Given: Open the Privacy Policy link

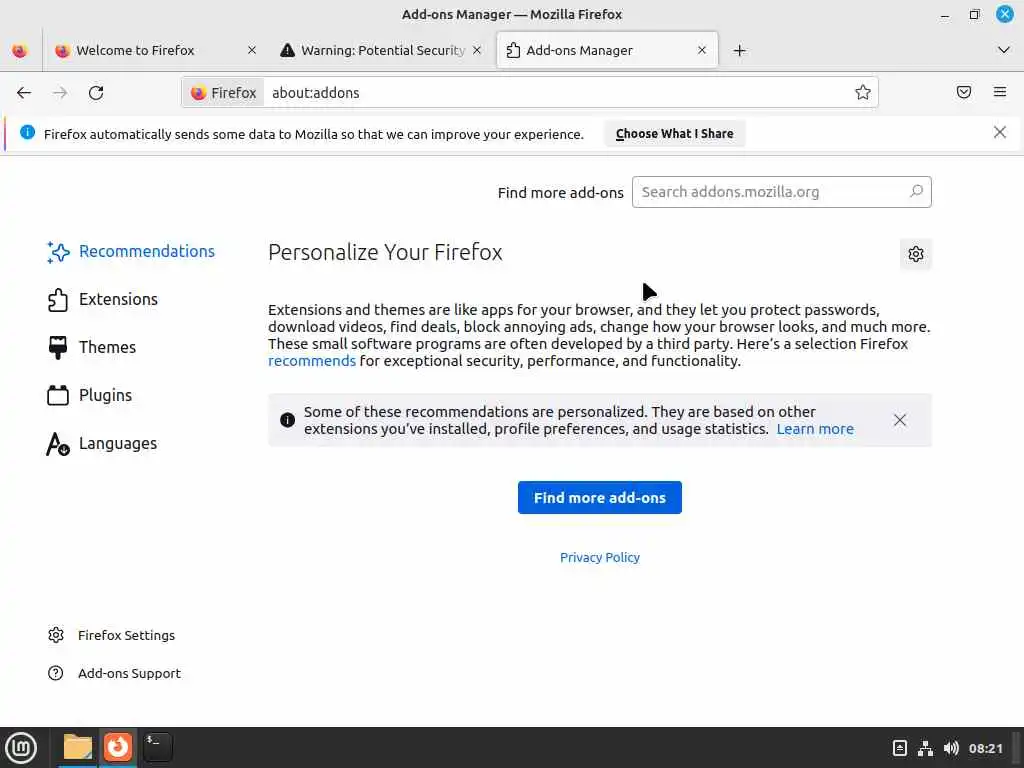Looking at the screenshot, I should point(600,558).
